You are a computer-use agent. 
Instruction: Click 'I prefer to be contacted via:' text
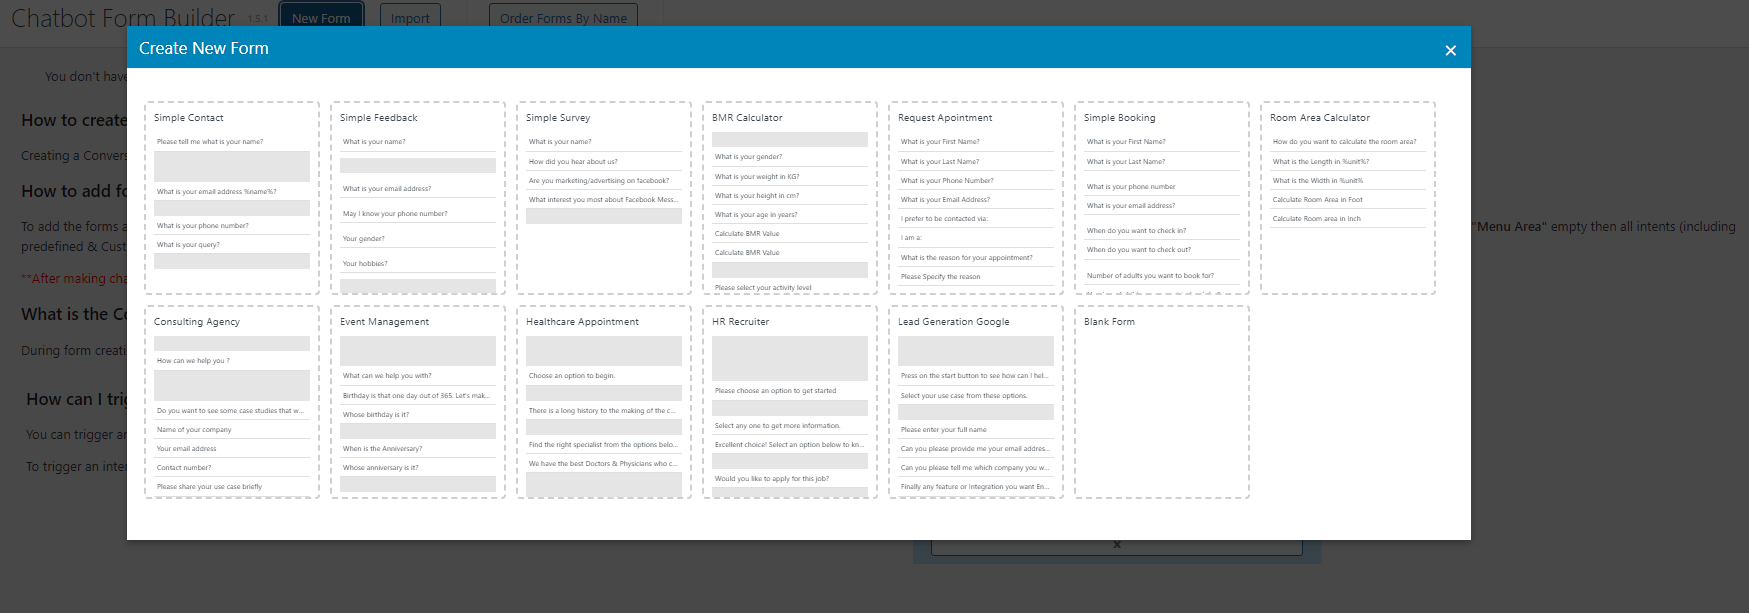[x=944, y=219]
